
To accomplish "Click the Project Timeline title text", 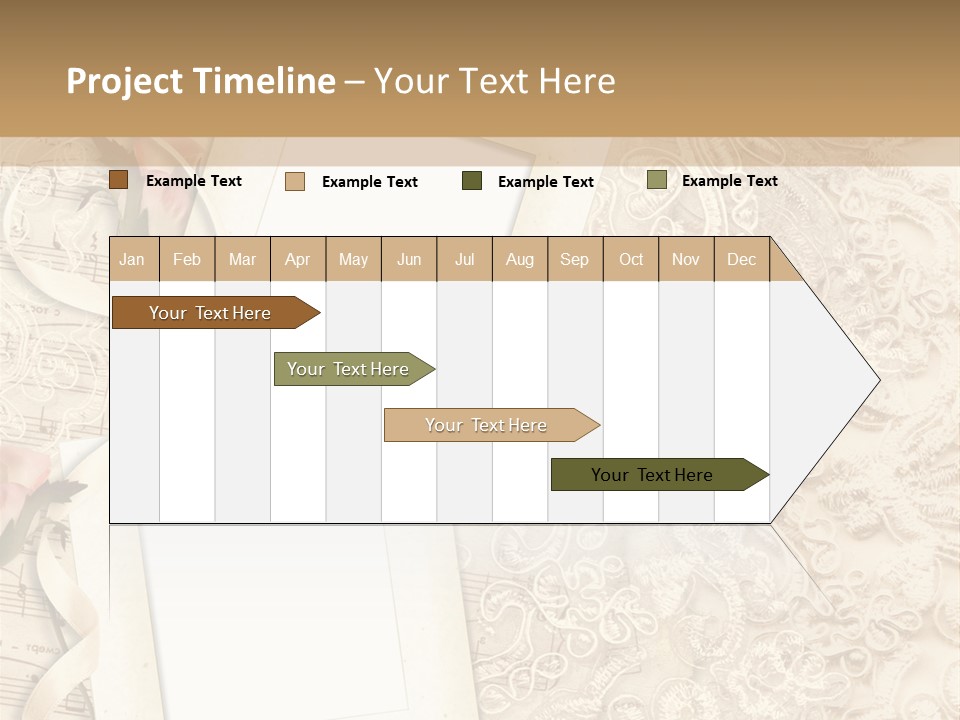I will 200,82.
